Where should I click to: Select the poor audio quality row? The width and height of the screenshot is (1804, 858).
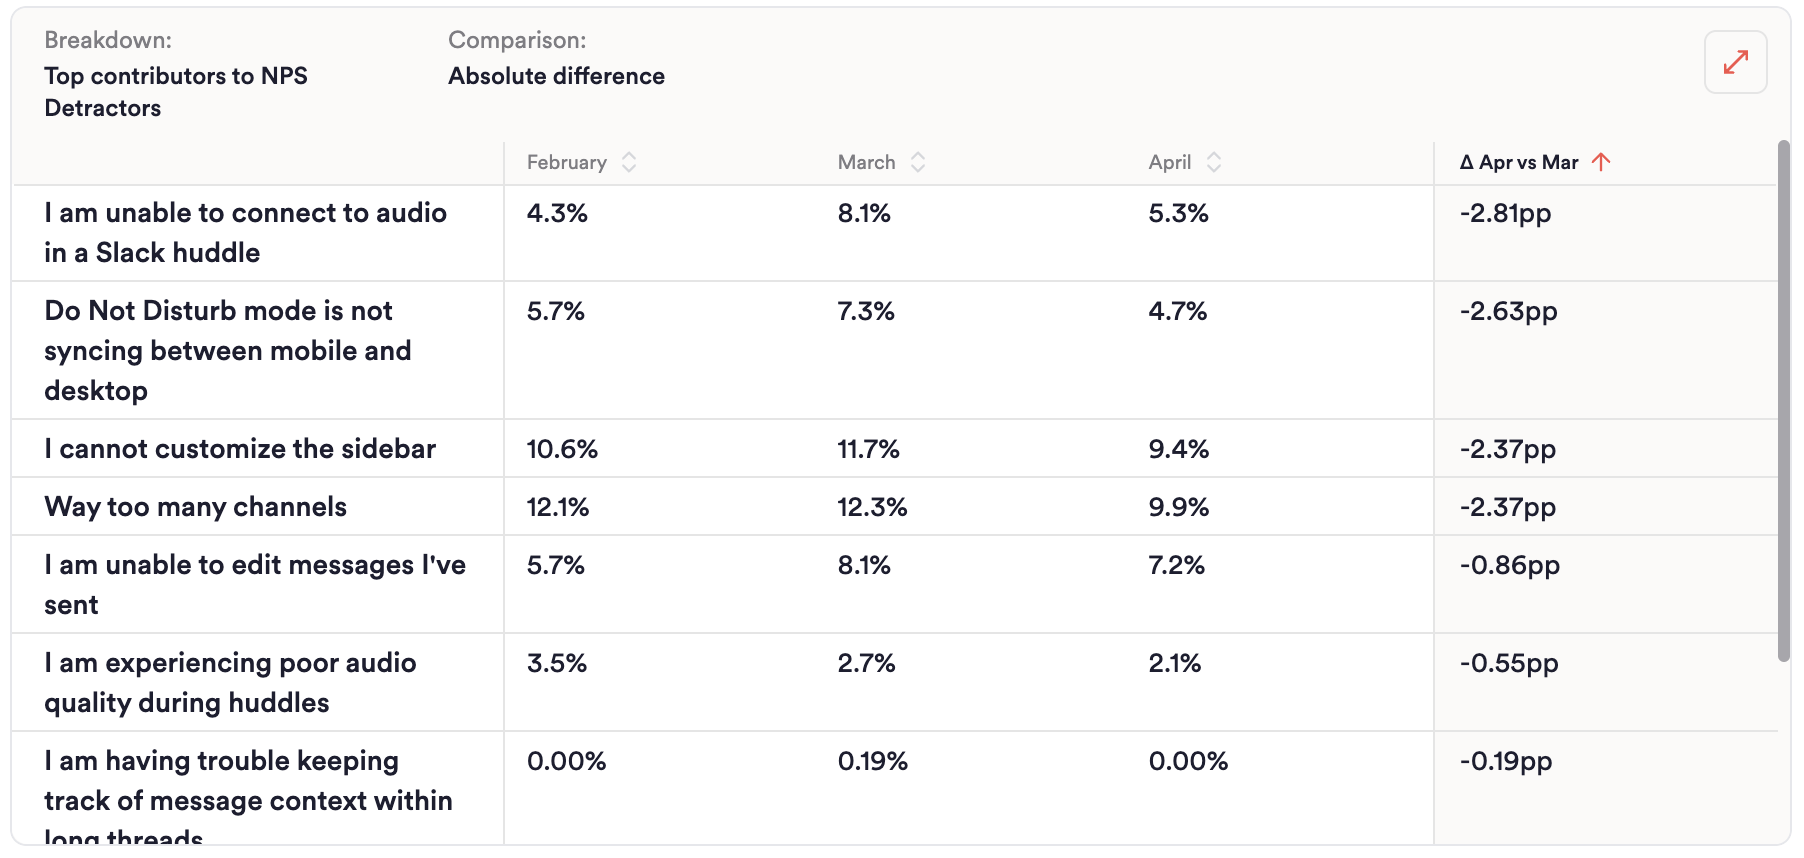230,682
